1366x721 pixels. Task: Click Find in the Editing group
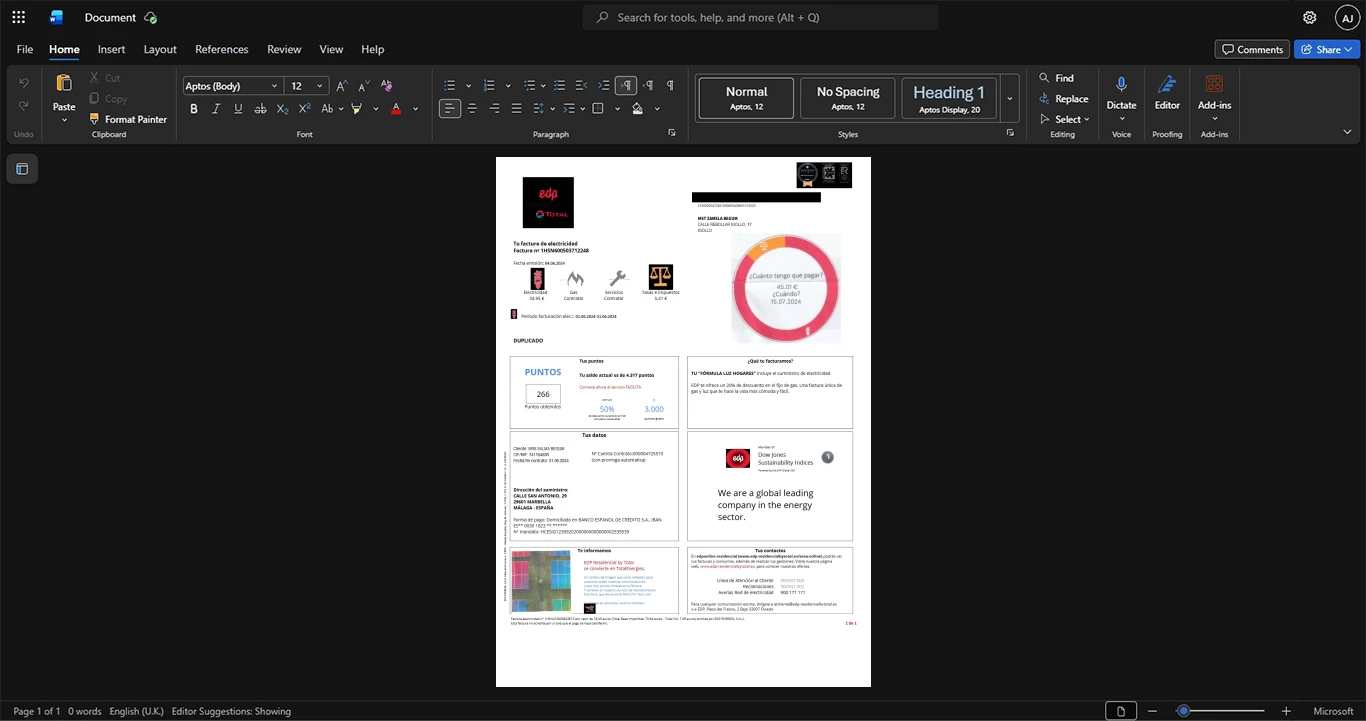[x=1056, y=78]
